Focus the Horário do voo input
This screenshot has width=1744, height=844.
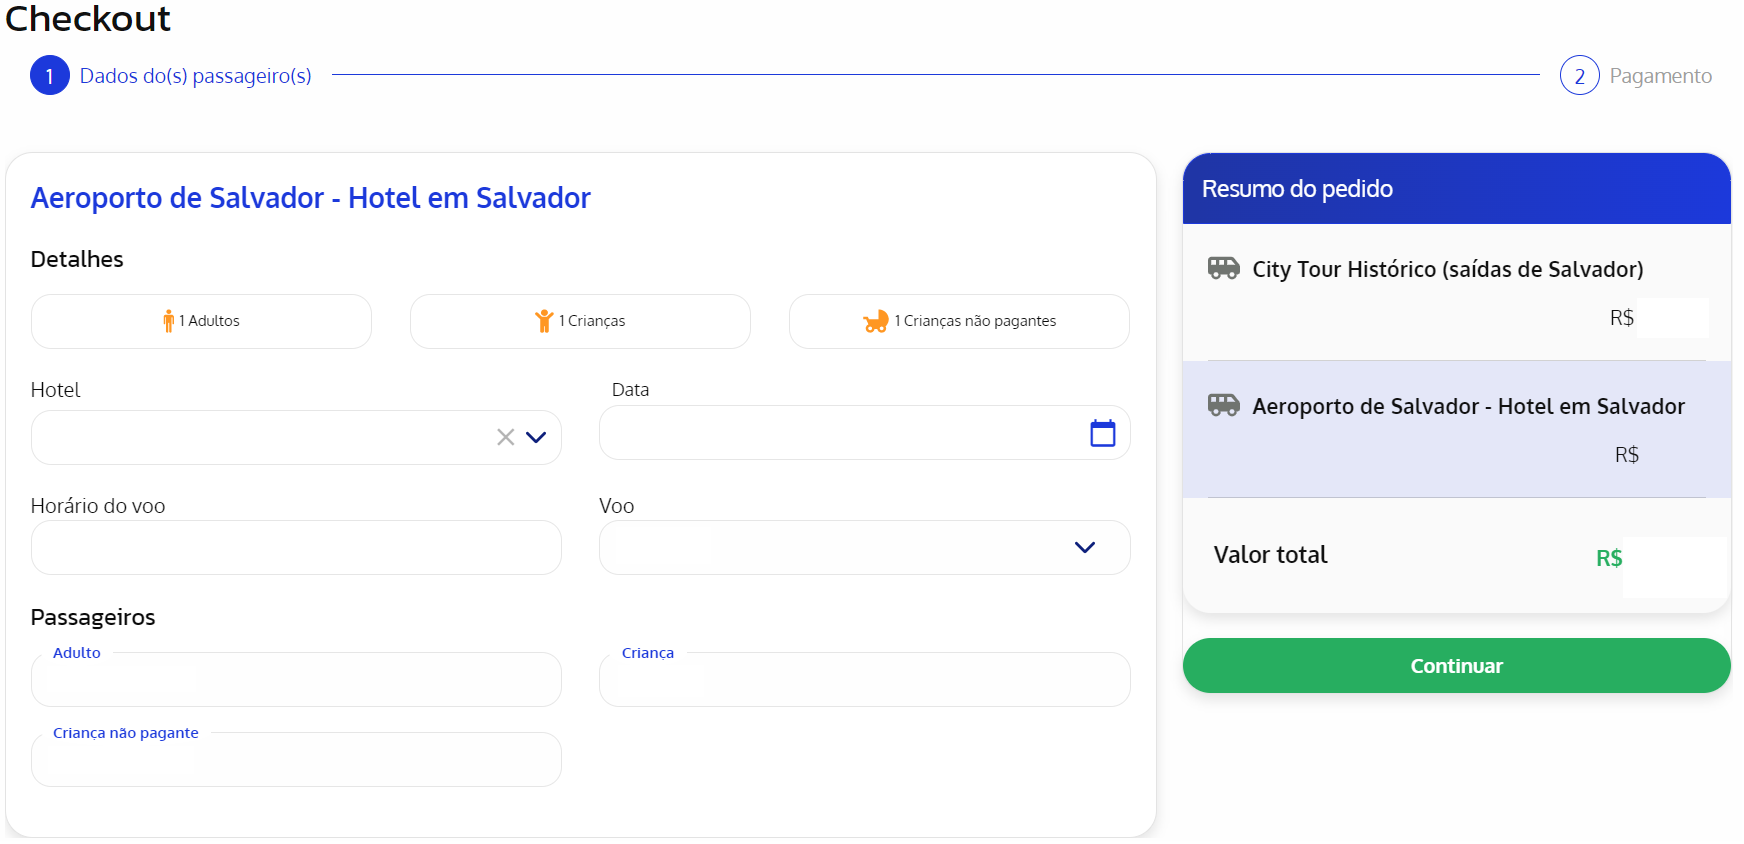[296, 548]
